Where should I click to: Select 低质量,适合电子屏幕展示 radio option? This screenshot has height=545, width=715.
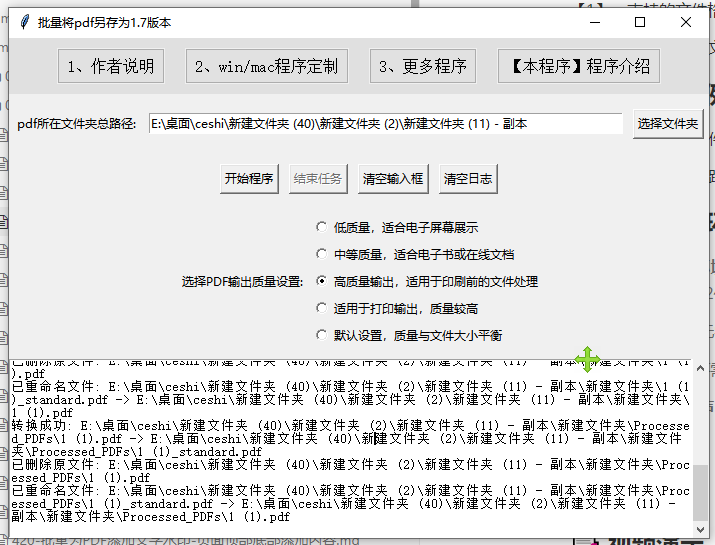click(397, 227)
